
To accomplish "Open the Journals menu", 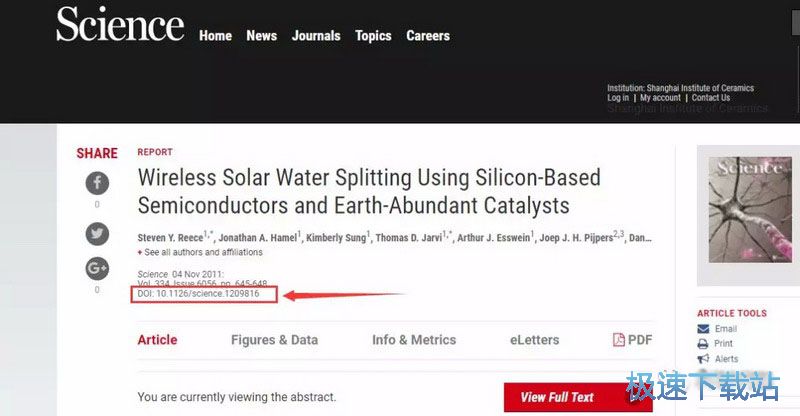I will [316, 36].
